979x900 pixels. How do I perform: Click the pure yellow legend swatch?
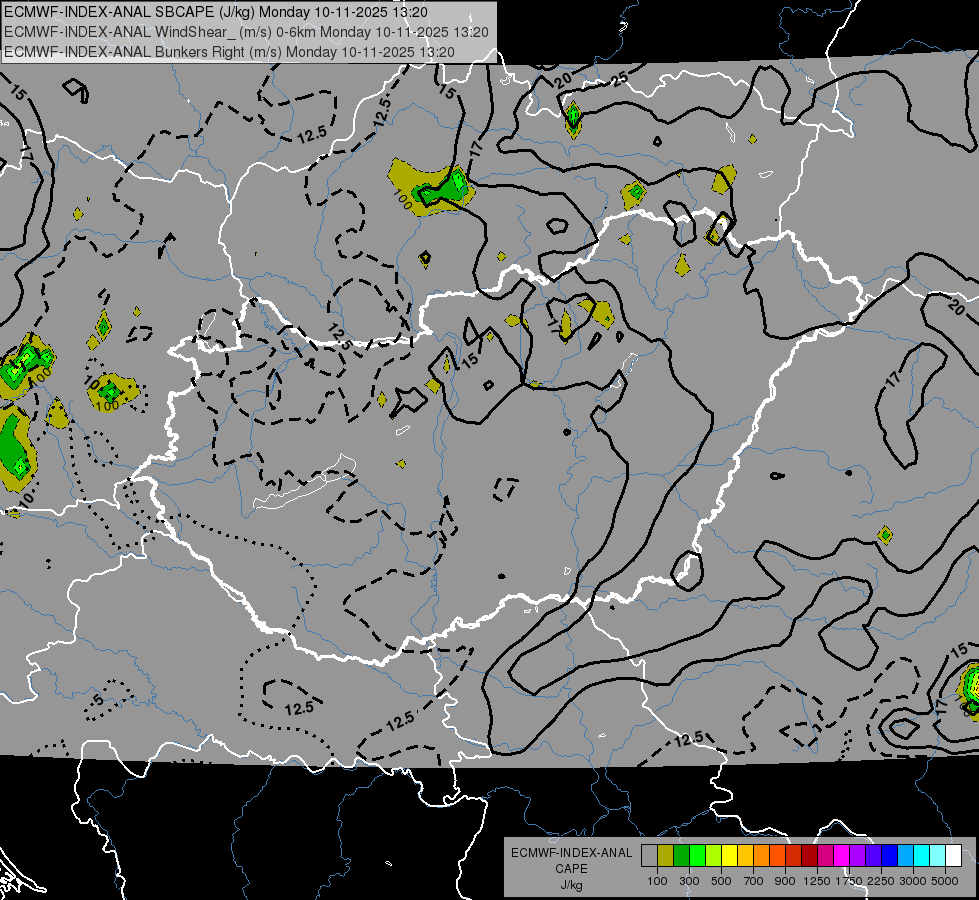pyautogui.click(x=730, y=855)
